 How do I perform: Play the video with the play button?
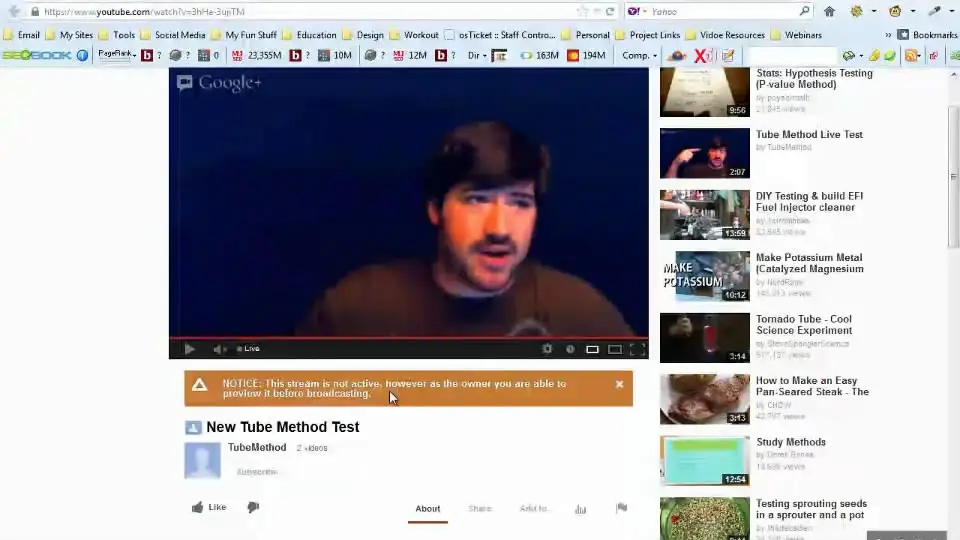(189, 349)
